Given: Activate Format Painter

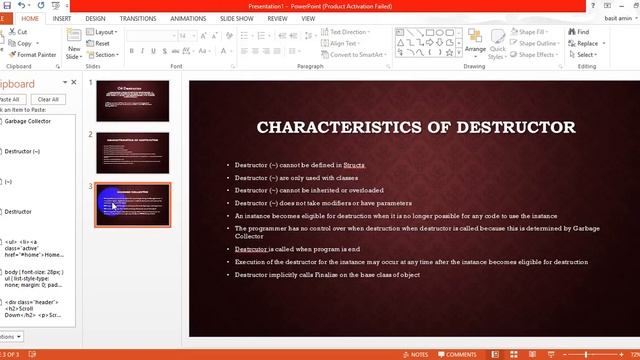Looking at the screenshot, I should pyautogui.click(x=32, y=54).
